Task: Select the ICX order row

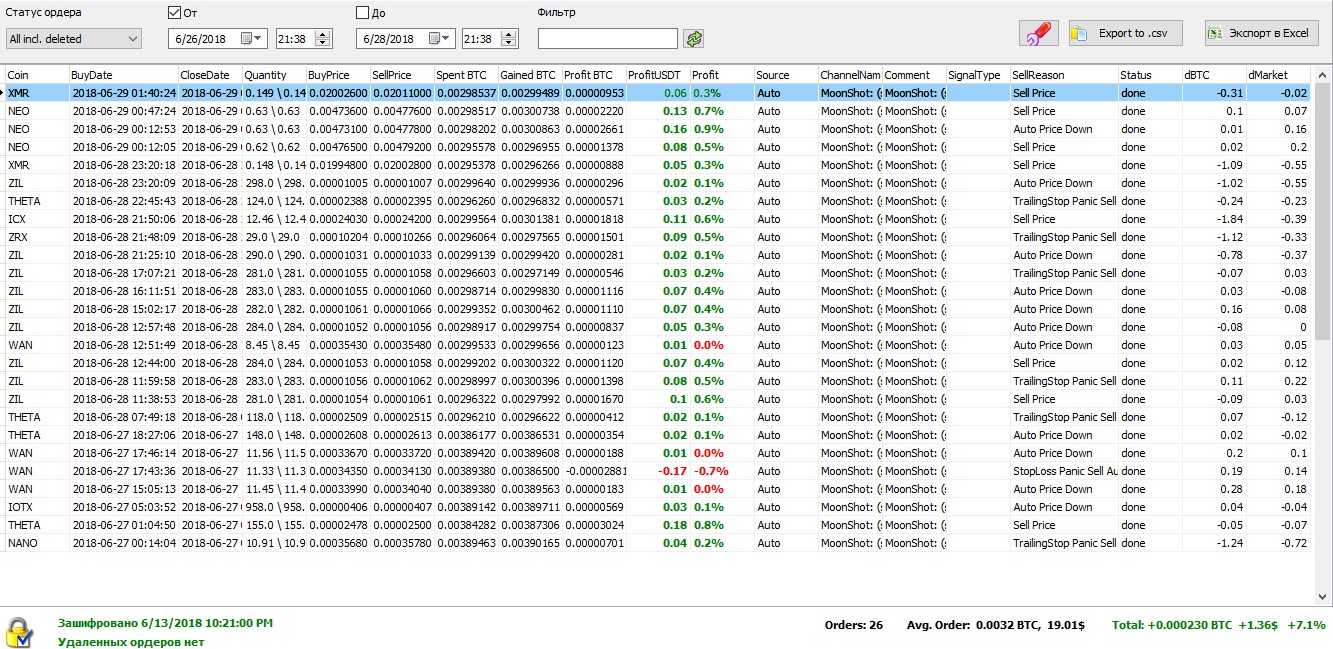Action: [x=300, y=219]
